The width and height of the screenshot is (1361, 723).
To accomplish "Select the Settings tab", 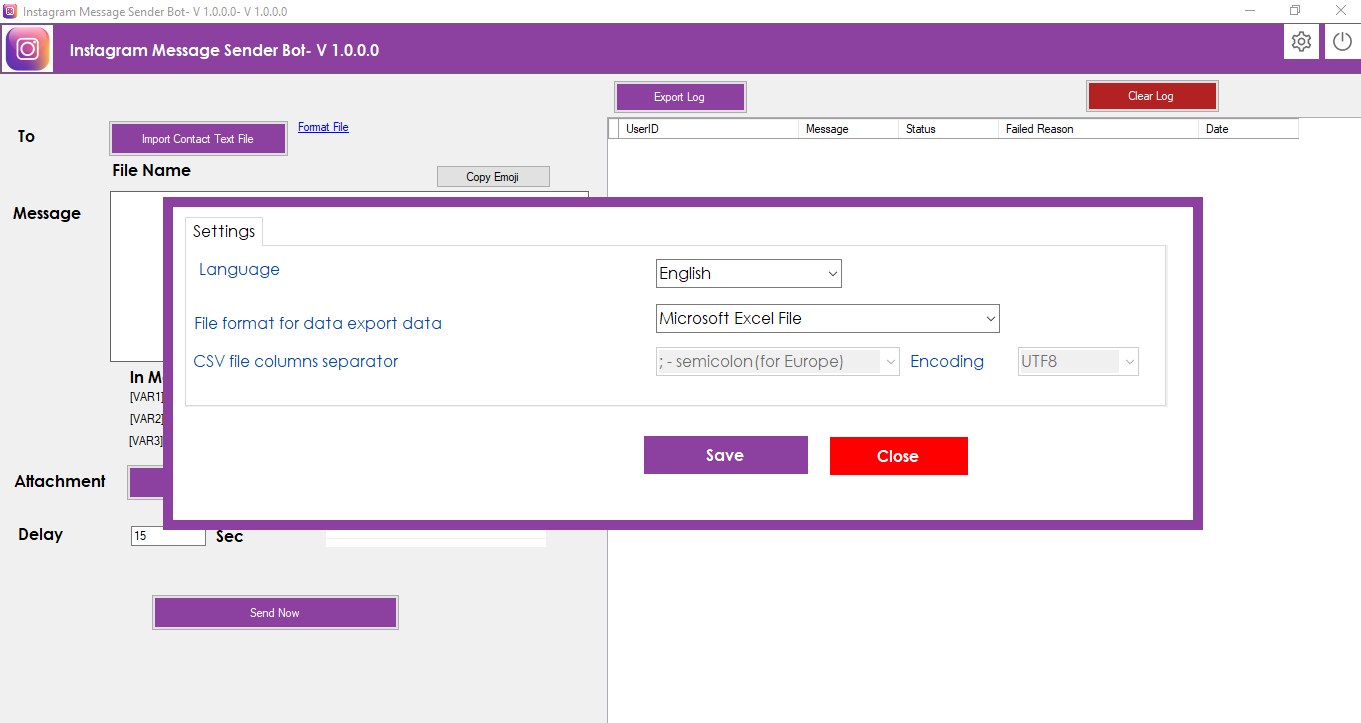I will point(224,231).
